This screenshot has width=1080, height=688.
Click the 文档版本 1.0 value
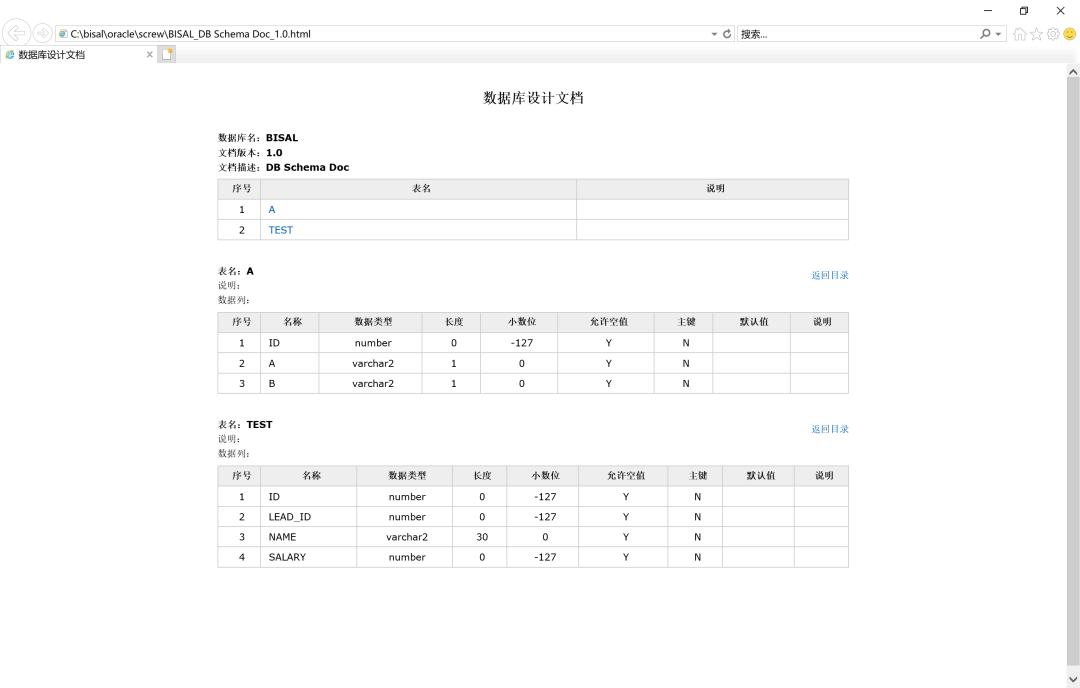pyautogui.click(x=274, y=153)
